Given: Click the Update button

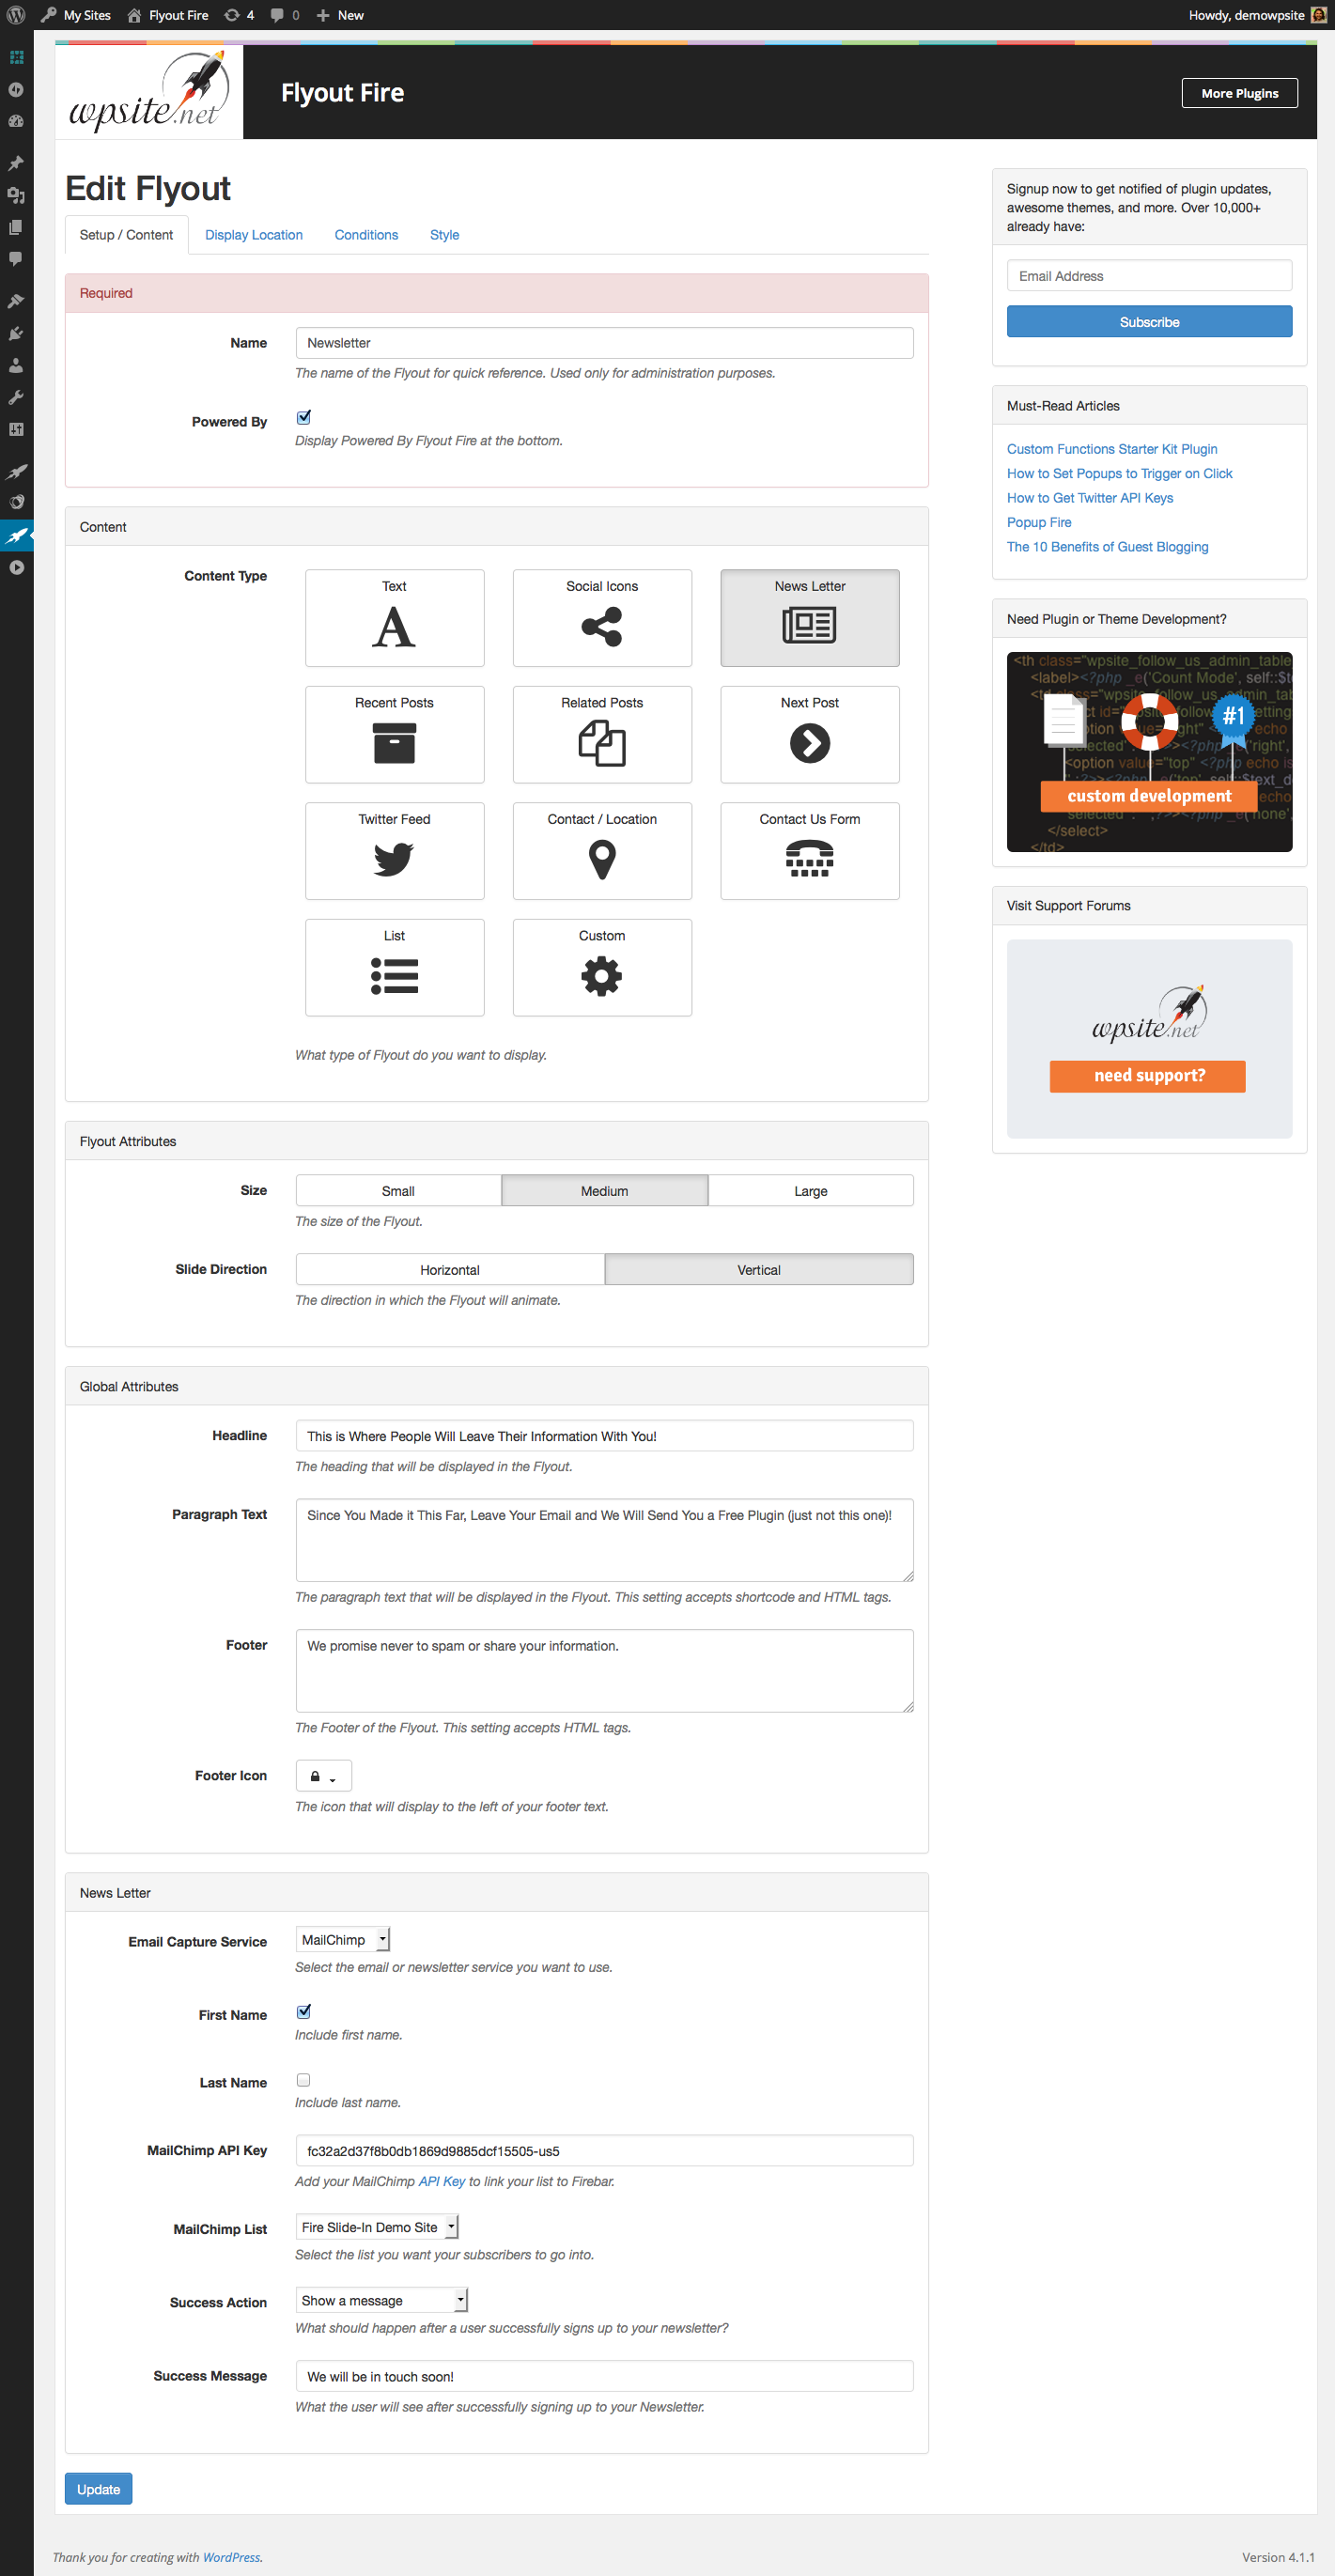Looking at the screenshot, I should pos(99,2488).
